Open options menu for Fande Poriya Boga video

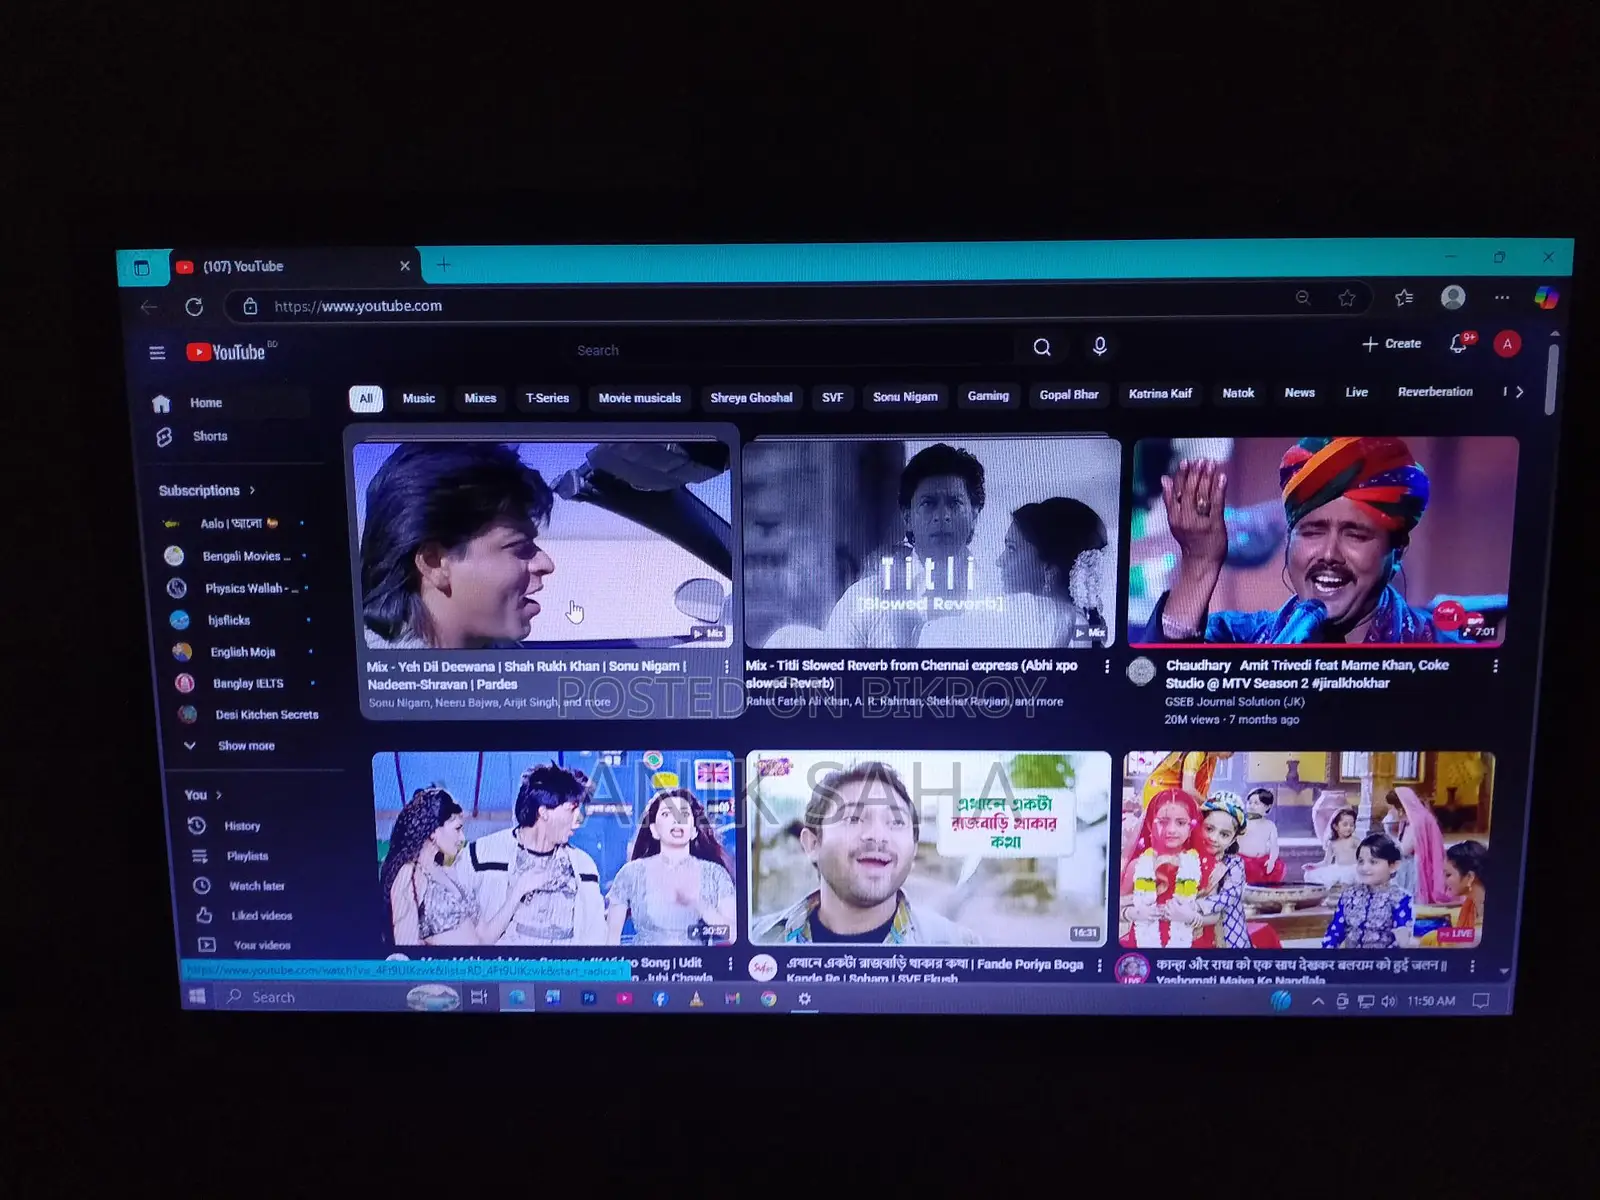(1100, 965)
